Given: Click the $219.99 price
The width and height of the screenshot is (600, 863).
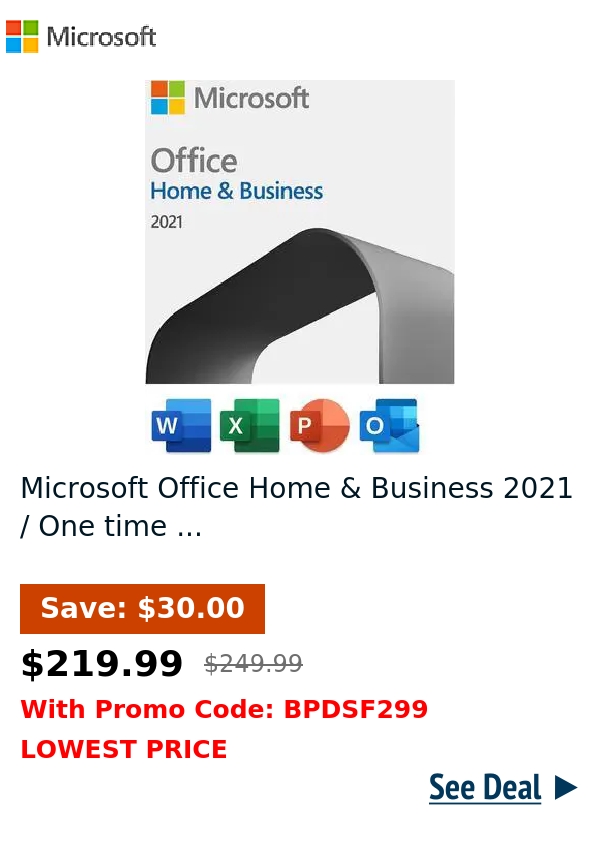Looking at the screenshot, I should 101,662.
